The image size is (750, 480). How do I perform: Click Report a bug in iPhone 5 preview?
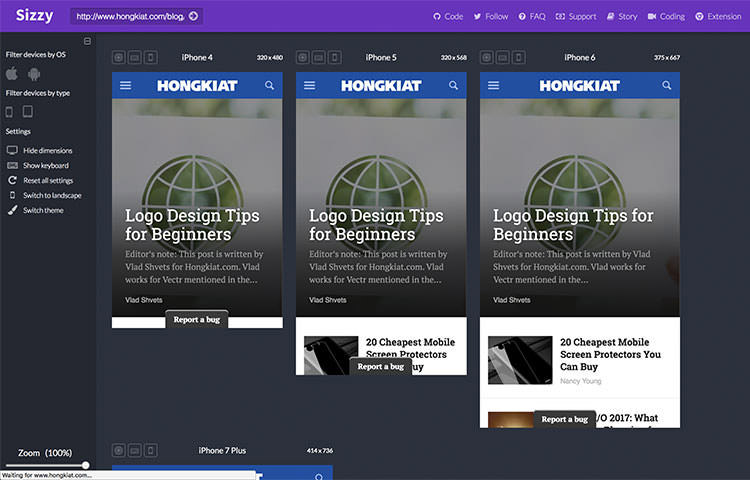click(x=381, y=366)
